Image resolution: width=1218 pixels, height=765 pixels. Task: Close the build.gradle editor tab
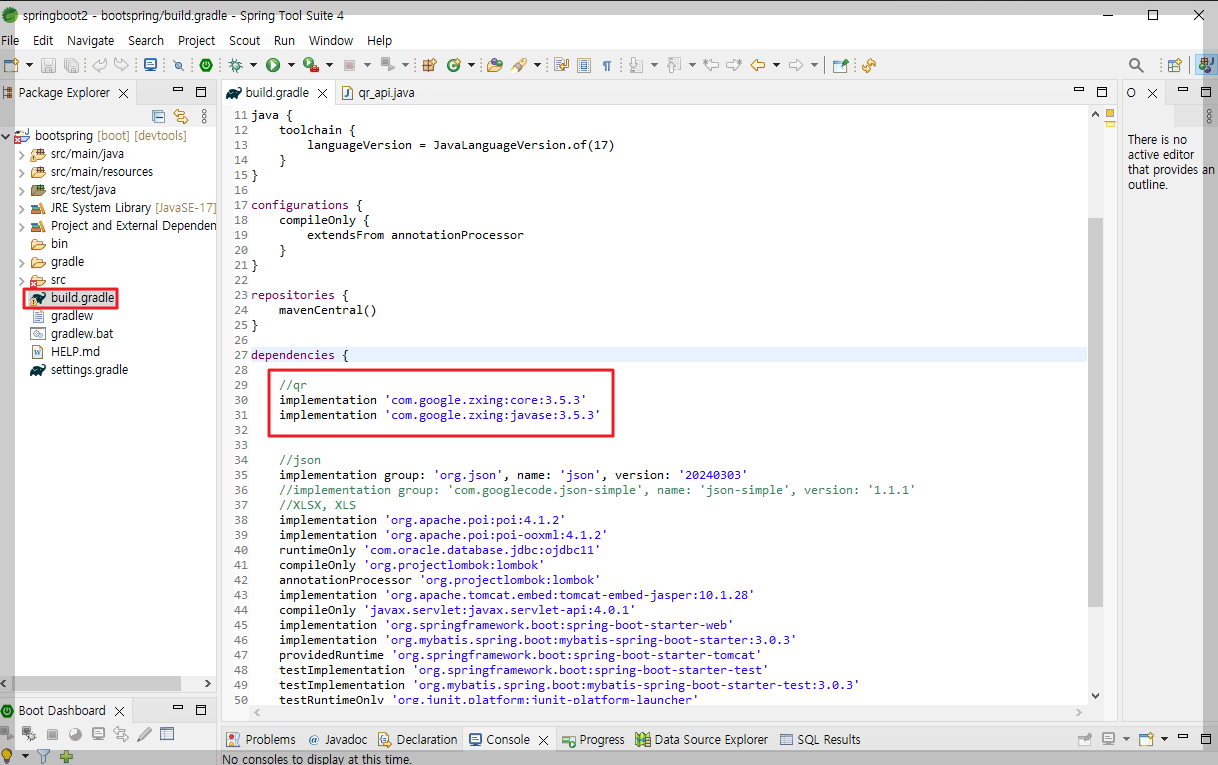click(322, 93)
